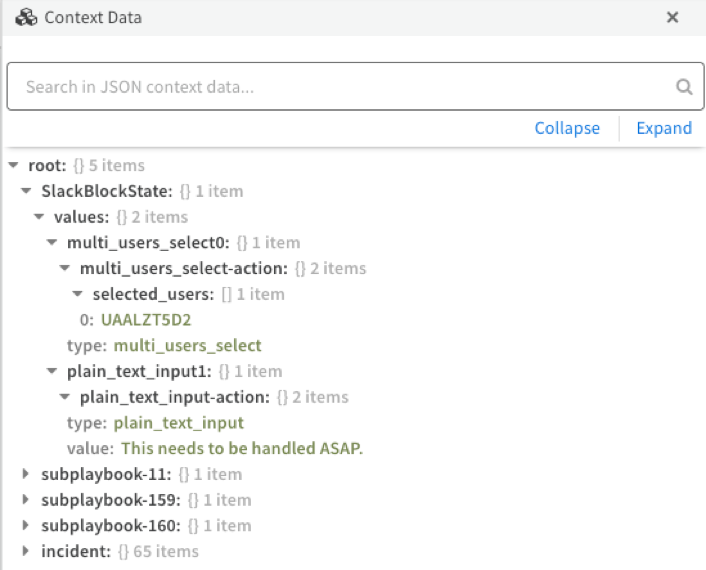Screen dimensions: 706x570
Task: Expand the subplaybook-159 node
Action: pyautogui.click(x=26, y=500)
